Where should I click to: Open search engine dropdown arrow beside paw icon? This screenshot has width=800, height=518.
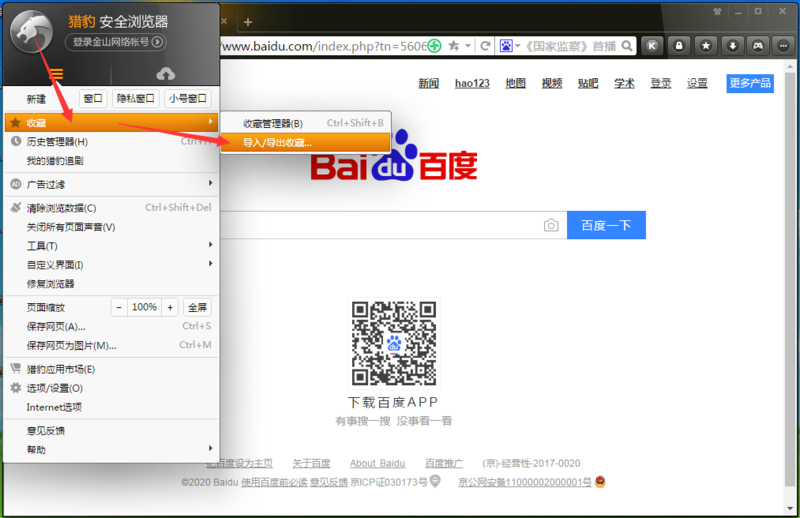tap(517, 46)
